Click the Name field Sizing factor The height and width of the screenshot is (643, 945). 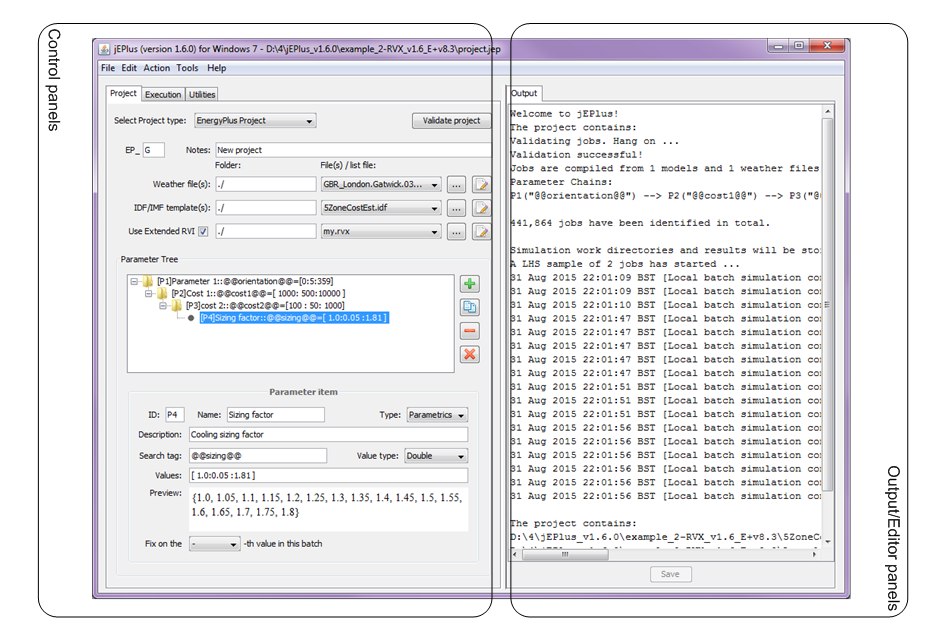pyautogui.click(x=275, y=415)
